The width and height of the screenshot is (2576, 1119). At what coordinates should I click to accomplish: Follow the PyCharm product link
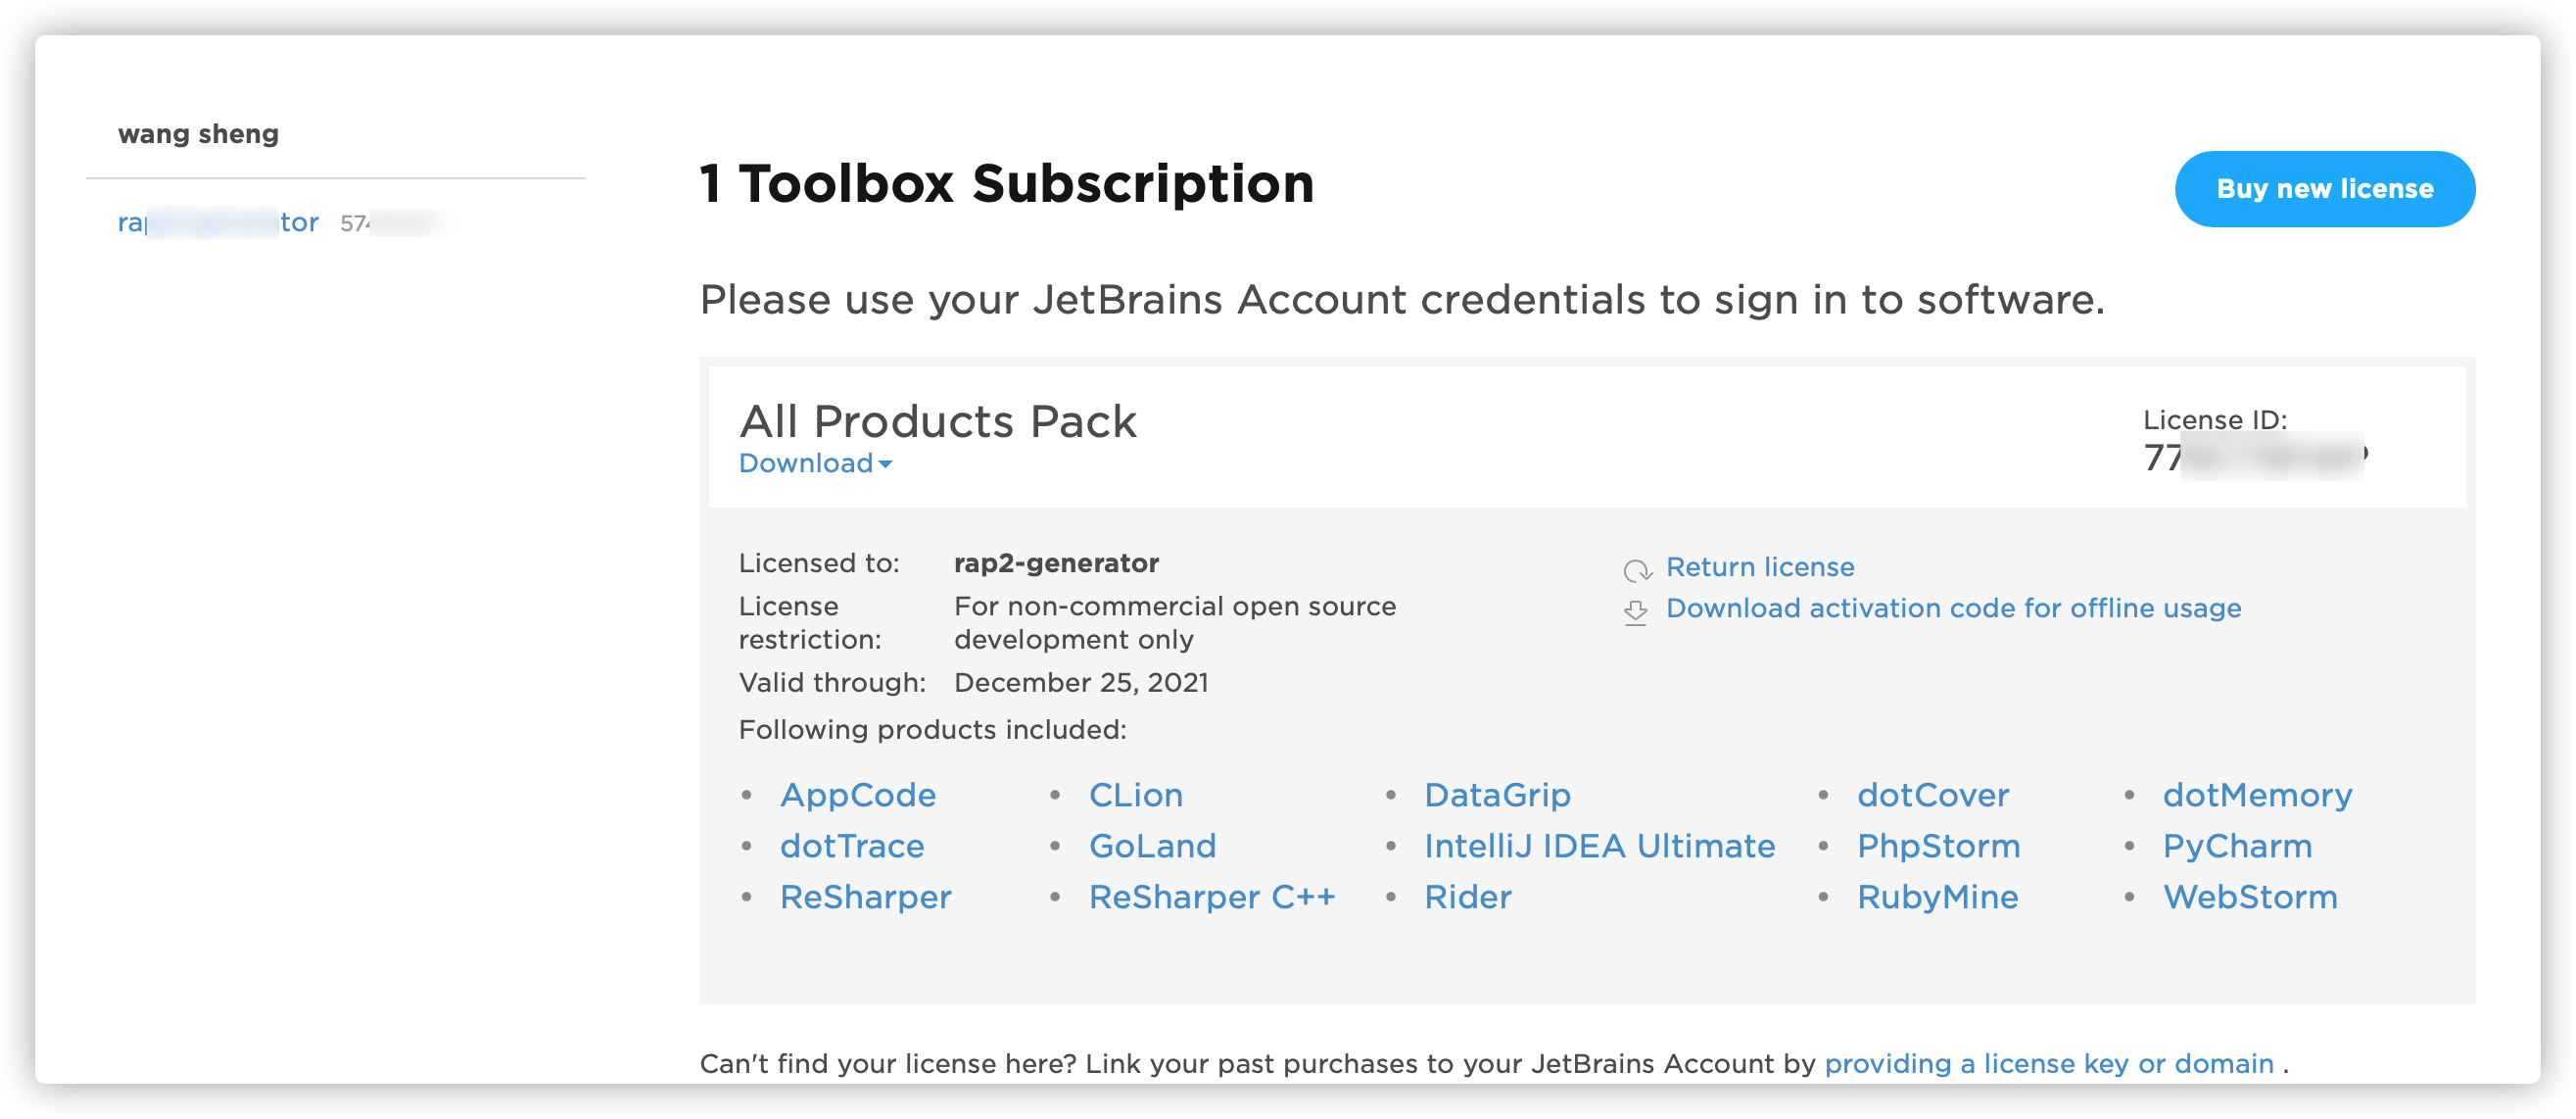coord(2237,846)
